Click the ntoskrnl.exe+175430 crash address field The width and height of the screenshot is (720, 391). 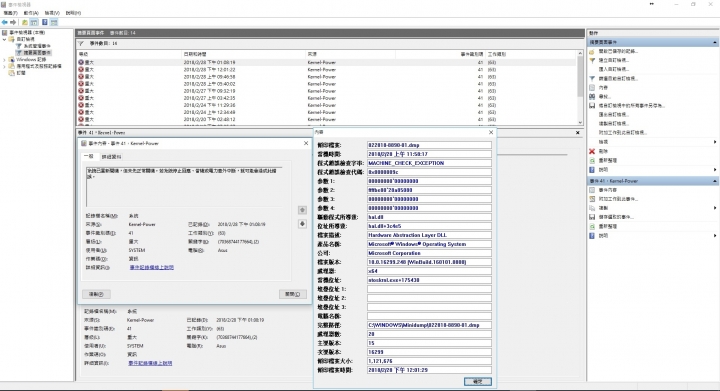429,280
